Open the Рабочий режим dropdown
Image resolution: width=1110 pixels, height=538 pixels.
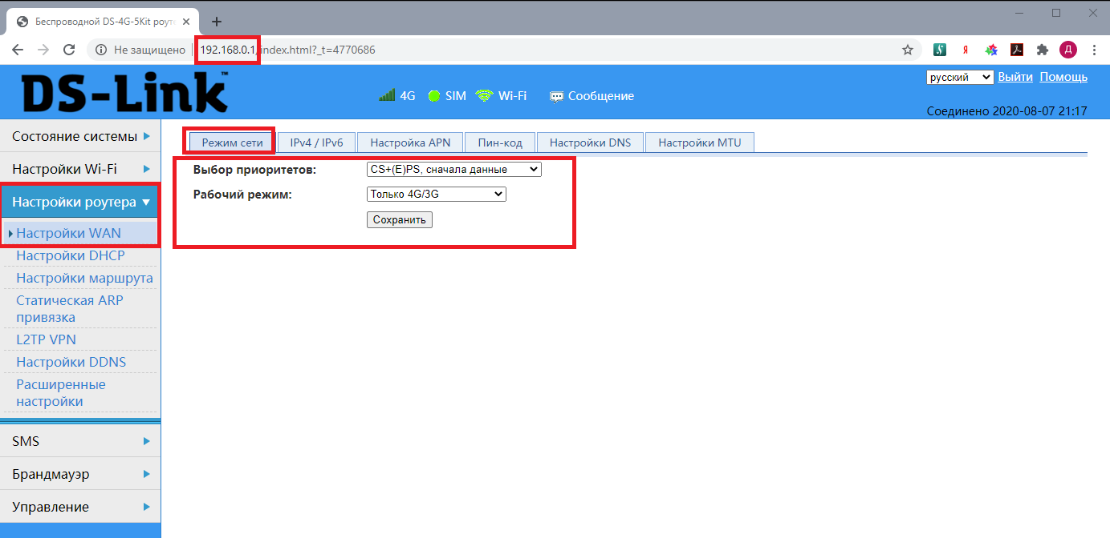point(437,195)
